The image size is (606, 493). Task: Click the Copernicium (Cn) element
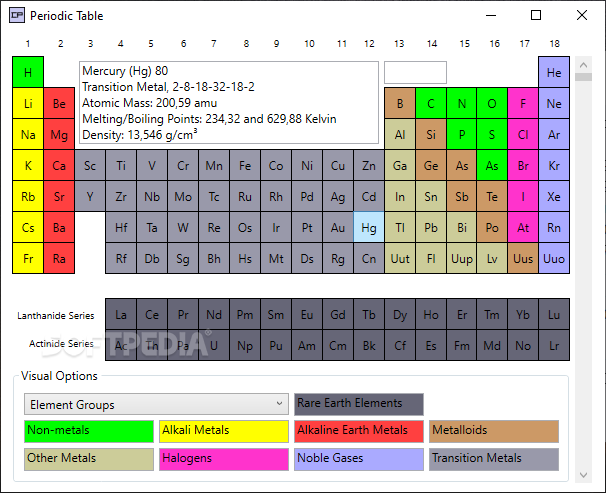pos(369,258)
